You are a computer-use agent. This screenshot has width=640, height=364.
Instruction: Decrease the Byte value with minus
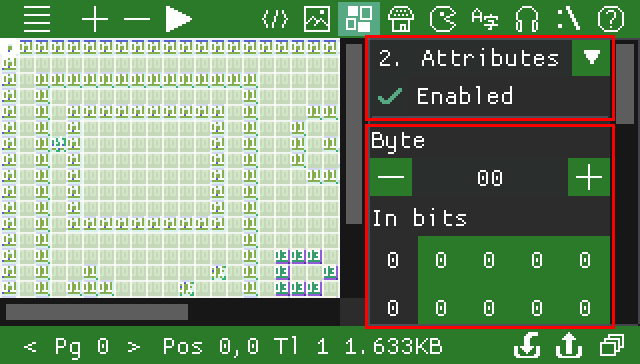tap(391, 177)
